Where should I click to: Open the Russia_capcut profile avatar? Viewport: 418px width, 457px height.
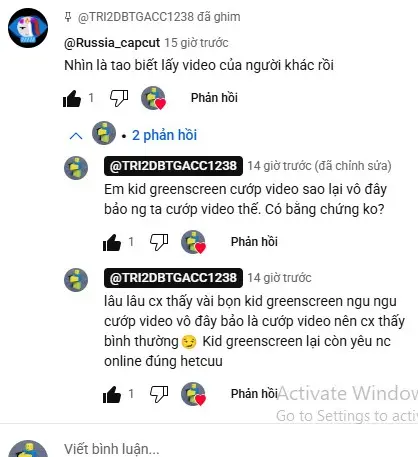point(28,28)
